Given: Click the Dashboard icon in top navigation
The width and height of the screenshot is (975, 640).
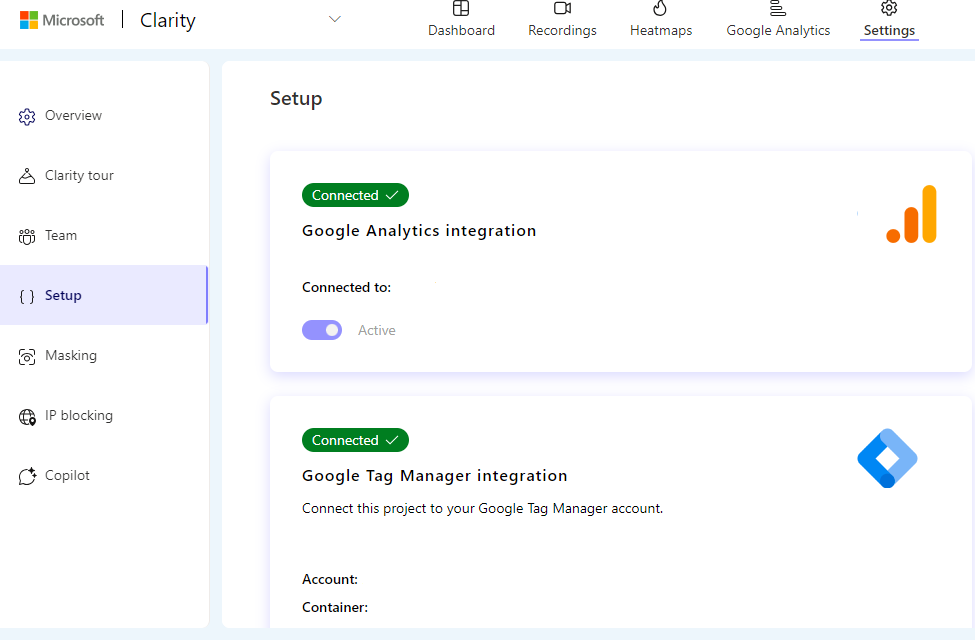Looking at the screenshot, I should pyautogui.click(x=461, y=8).
